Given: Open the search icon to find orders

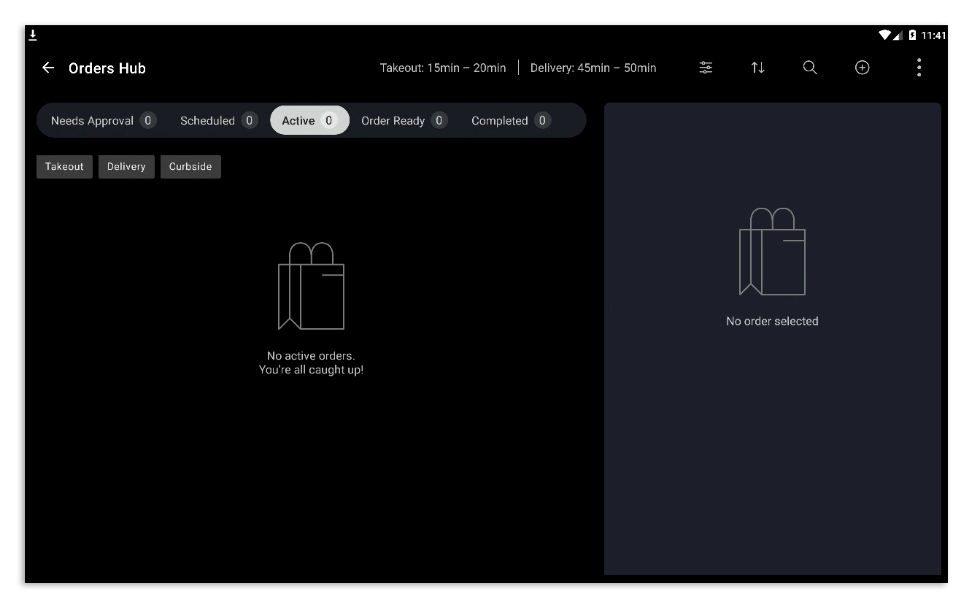Looking at the screenshot, I should 809,68.
